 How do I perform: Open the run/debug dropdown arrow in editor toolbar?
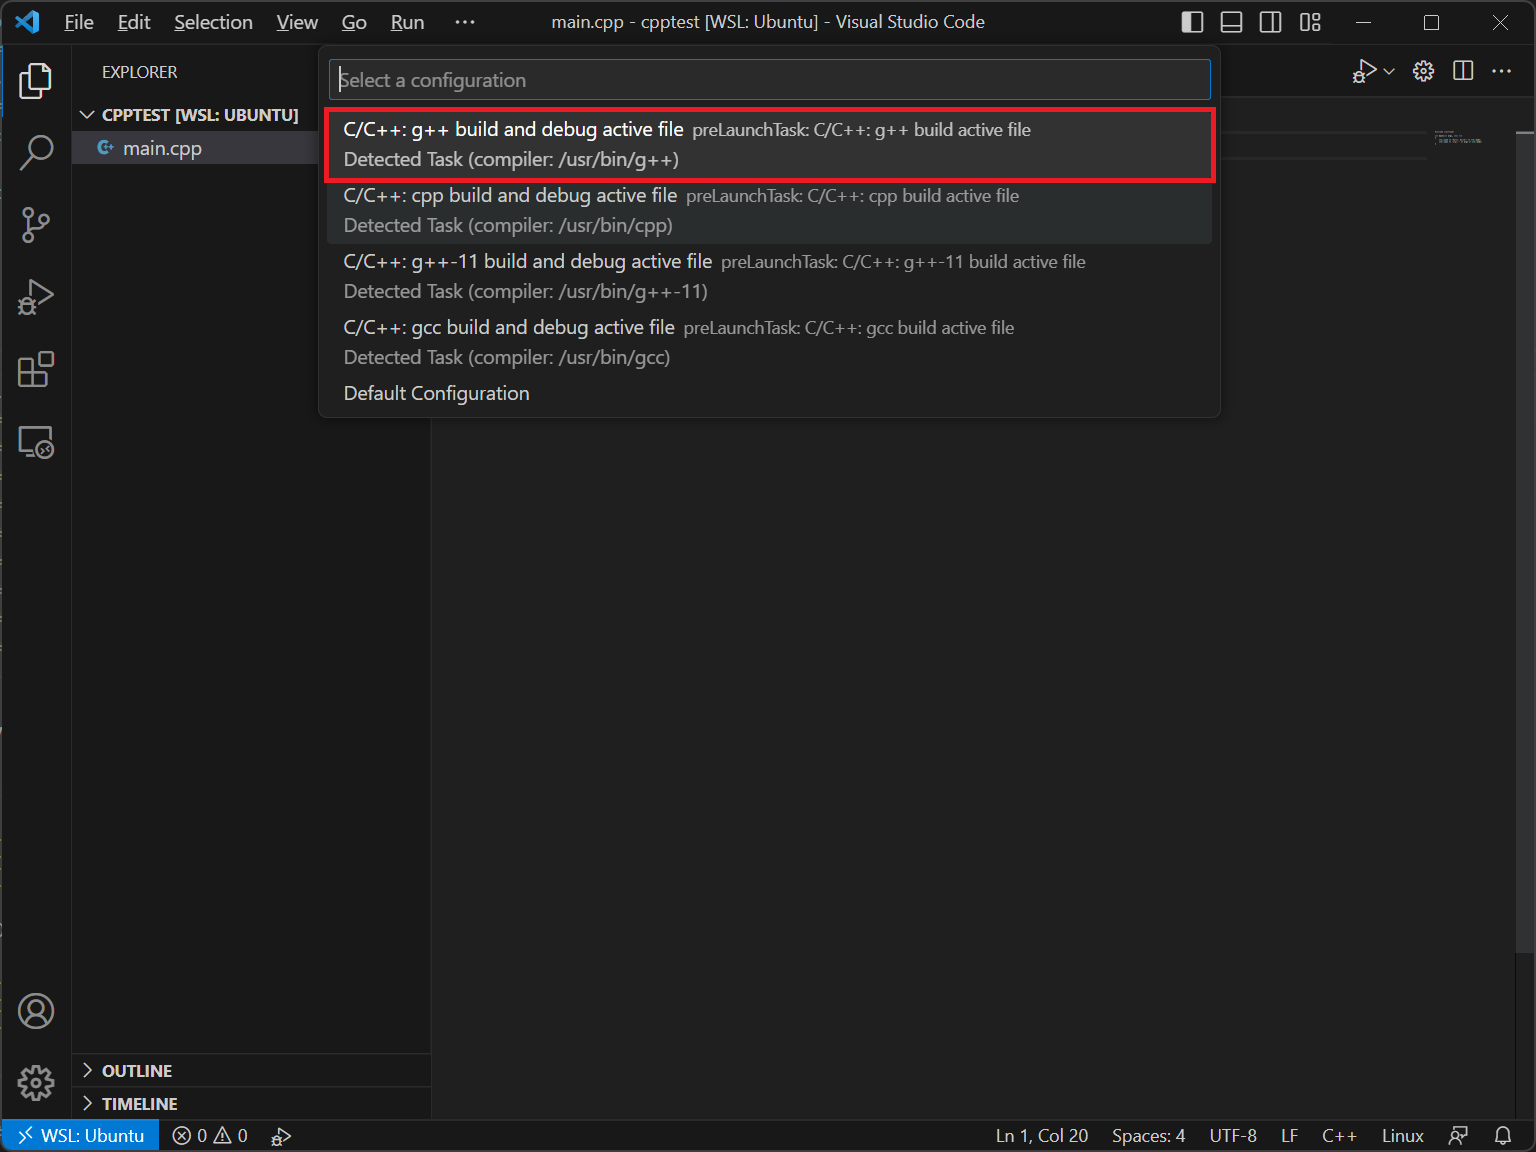pyautogui.click(x=1389, y=71)
